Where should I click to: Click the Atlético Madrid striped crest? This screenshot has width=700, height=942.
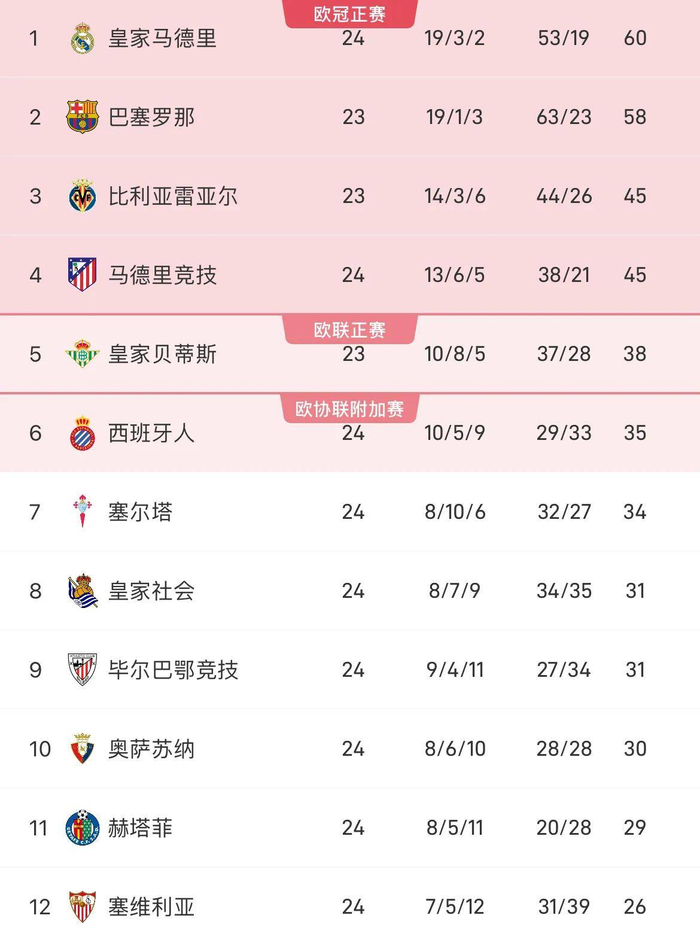click(83, 274)
